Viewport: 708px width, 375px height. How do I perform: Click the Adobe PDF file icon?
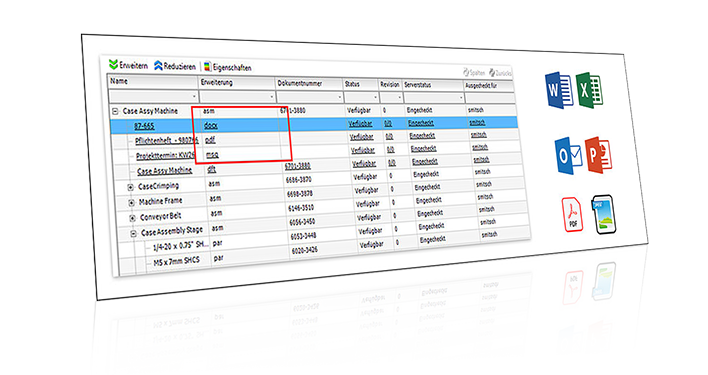coord(572,214)
